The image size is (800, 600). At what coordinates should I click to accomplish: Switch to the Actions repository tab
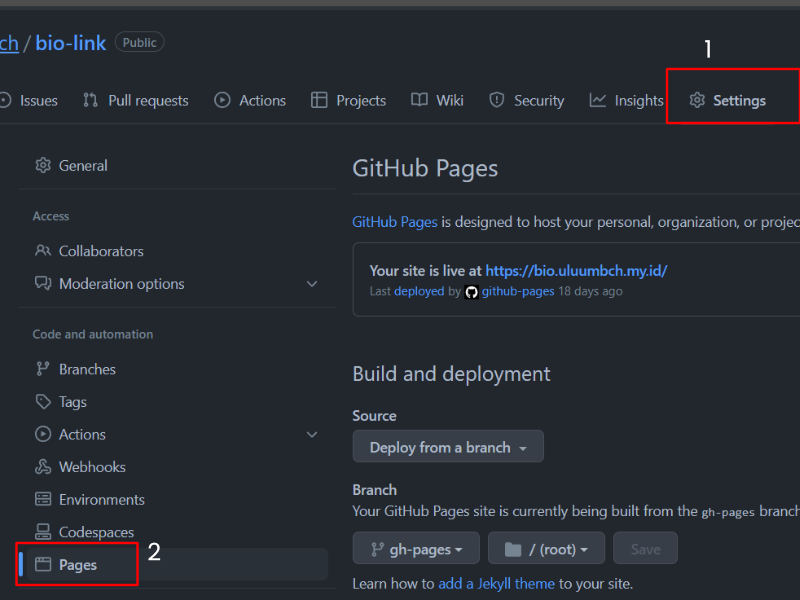tap(251, 101)
